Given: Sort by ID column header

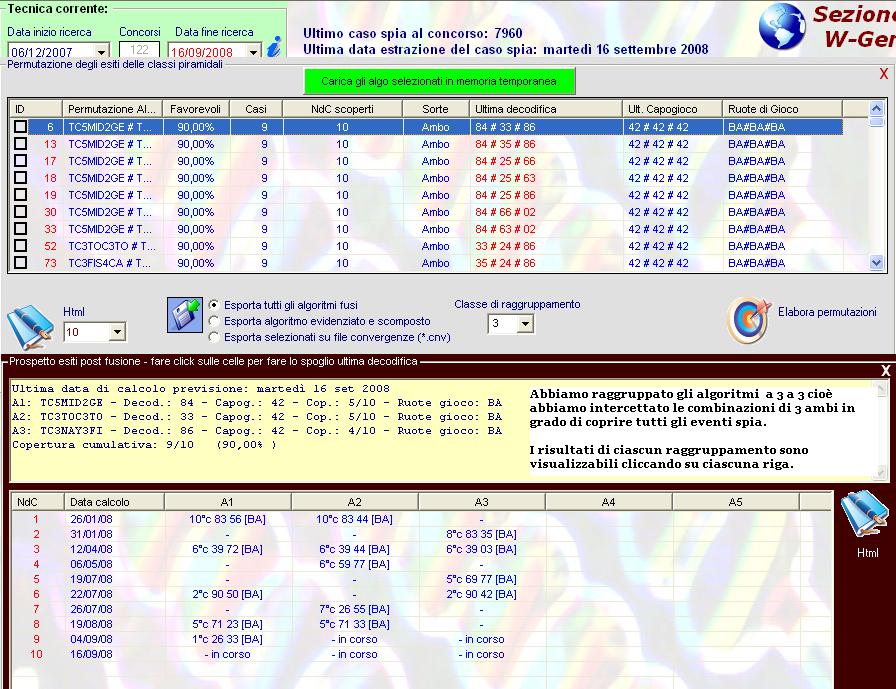Looking at the screenshot, I should click(35, 109).
